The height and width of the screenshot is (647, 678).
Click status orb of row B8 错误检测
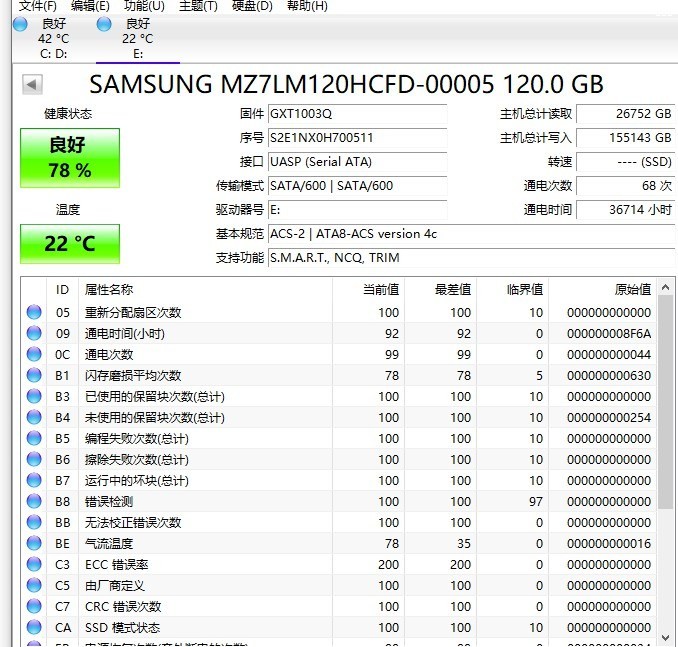coord(34,501)
